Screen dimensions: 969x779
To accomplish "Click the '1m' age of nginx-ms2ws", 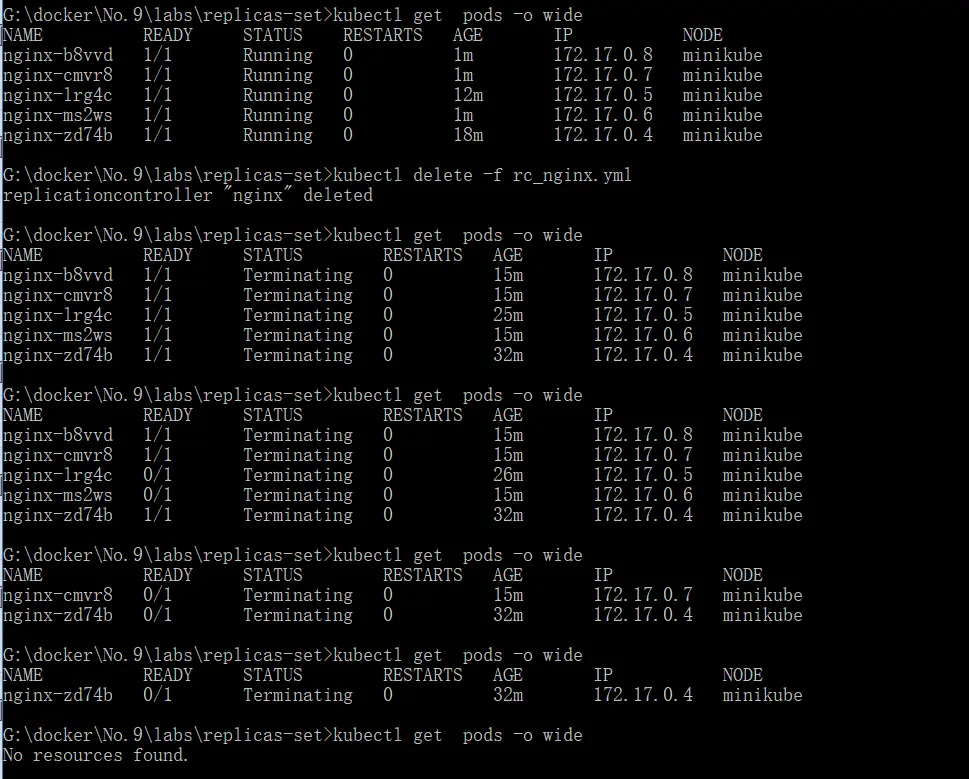I will click(x=463, y=115).
